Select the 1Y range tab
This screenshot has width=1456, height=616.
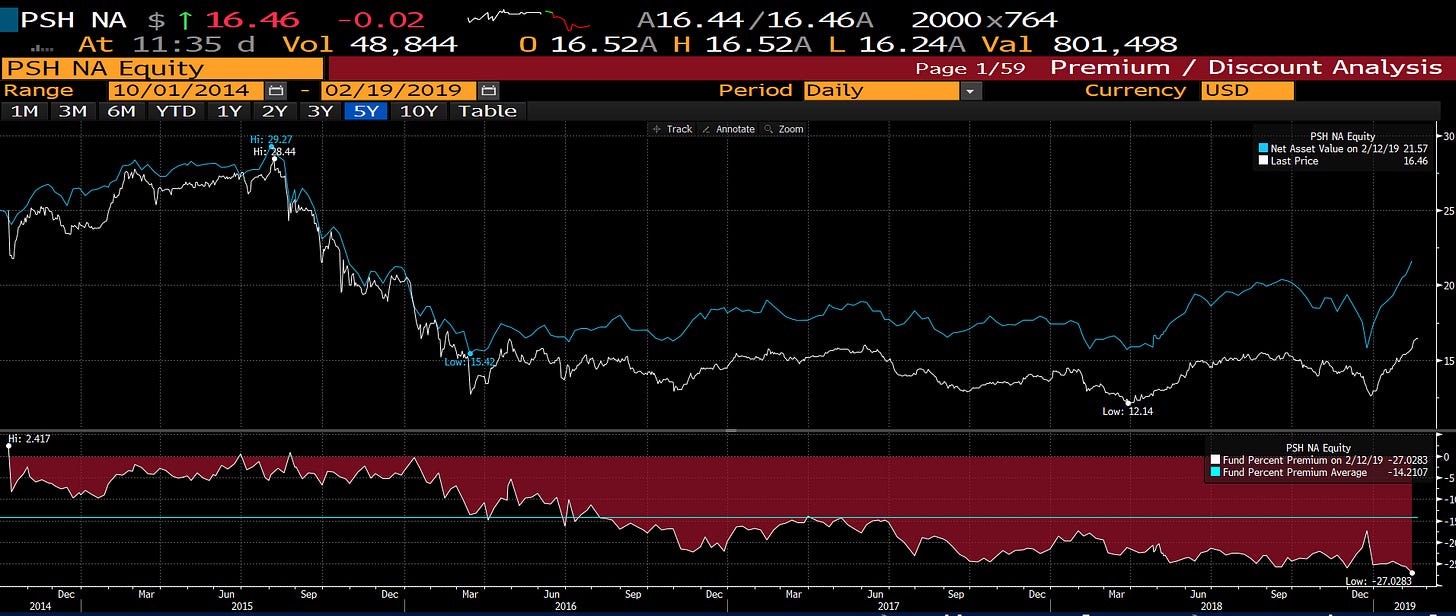(x=229, y=111)
